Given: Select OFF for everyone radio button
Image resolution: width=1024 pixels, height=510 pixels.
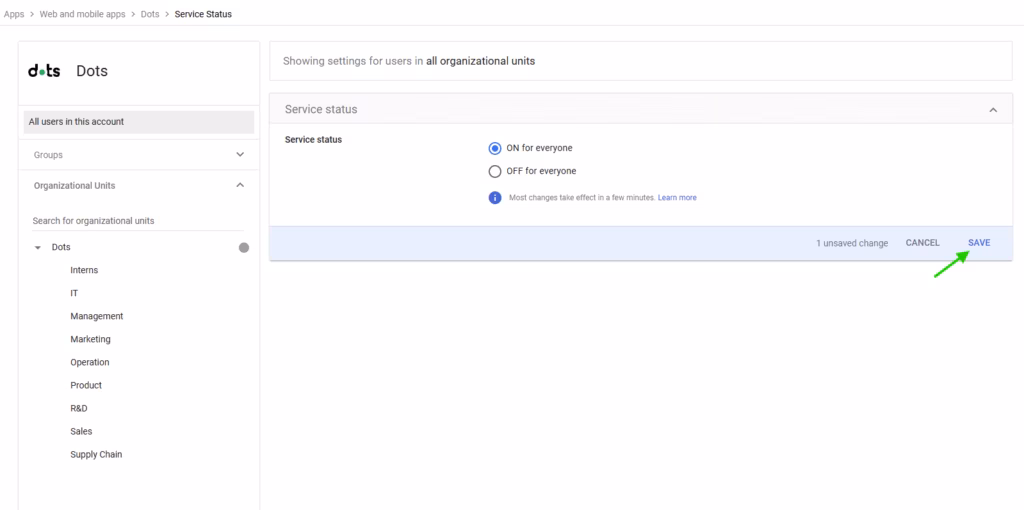Looking at the screenshot, I should click(494, 171).
